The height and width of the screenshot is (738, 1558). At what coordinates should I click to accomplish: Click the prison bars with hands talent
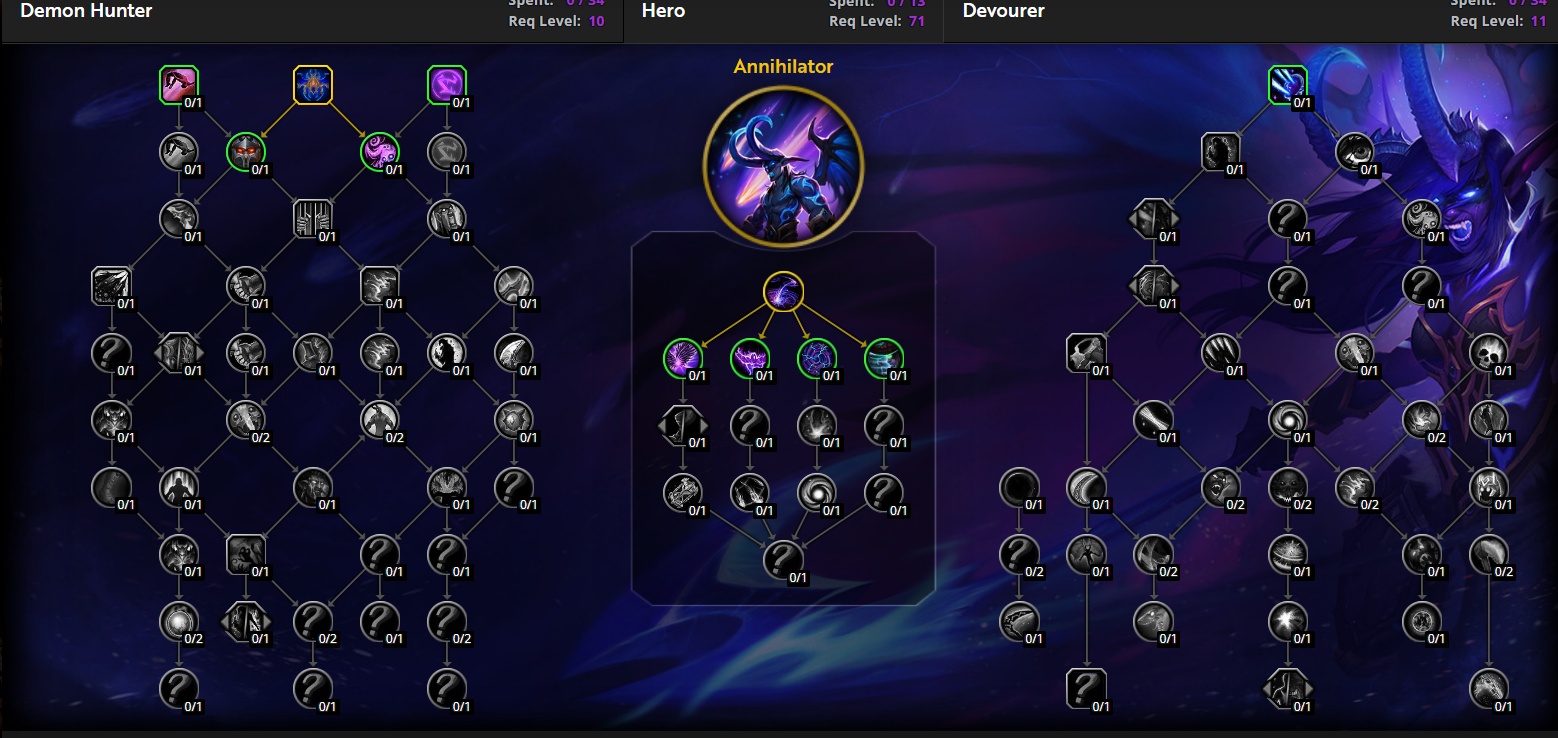[x=313, y=219]
